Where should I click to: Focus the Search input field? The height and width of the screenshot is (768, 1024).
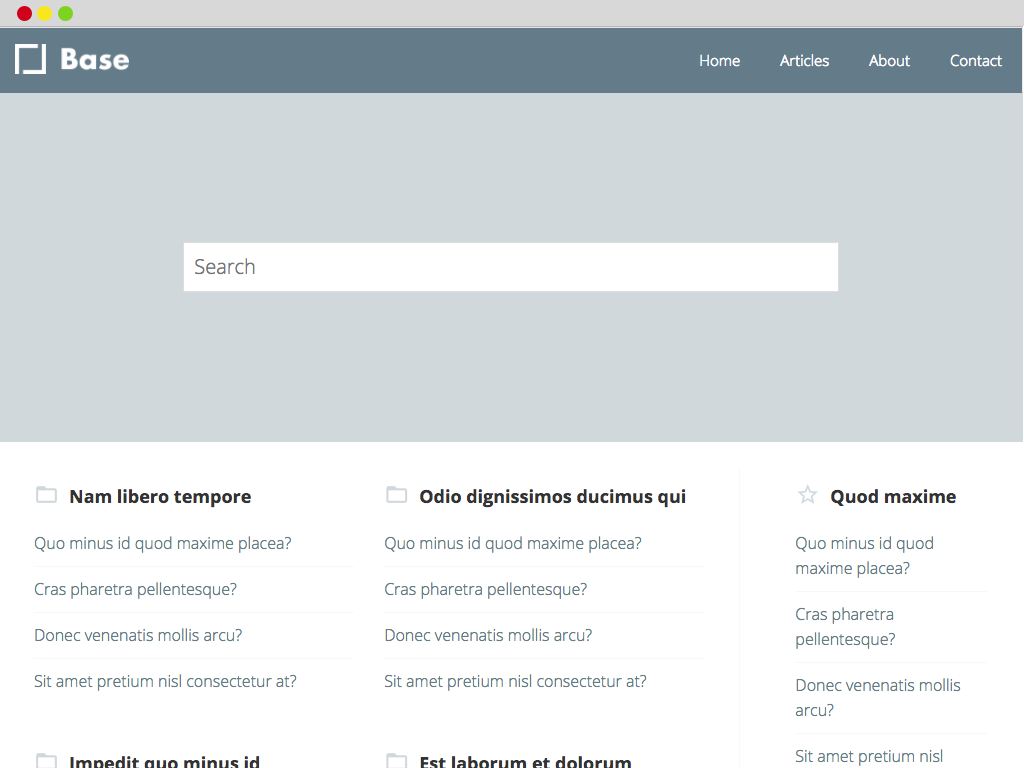[511, 267]
